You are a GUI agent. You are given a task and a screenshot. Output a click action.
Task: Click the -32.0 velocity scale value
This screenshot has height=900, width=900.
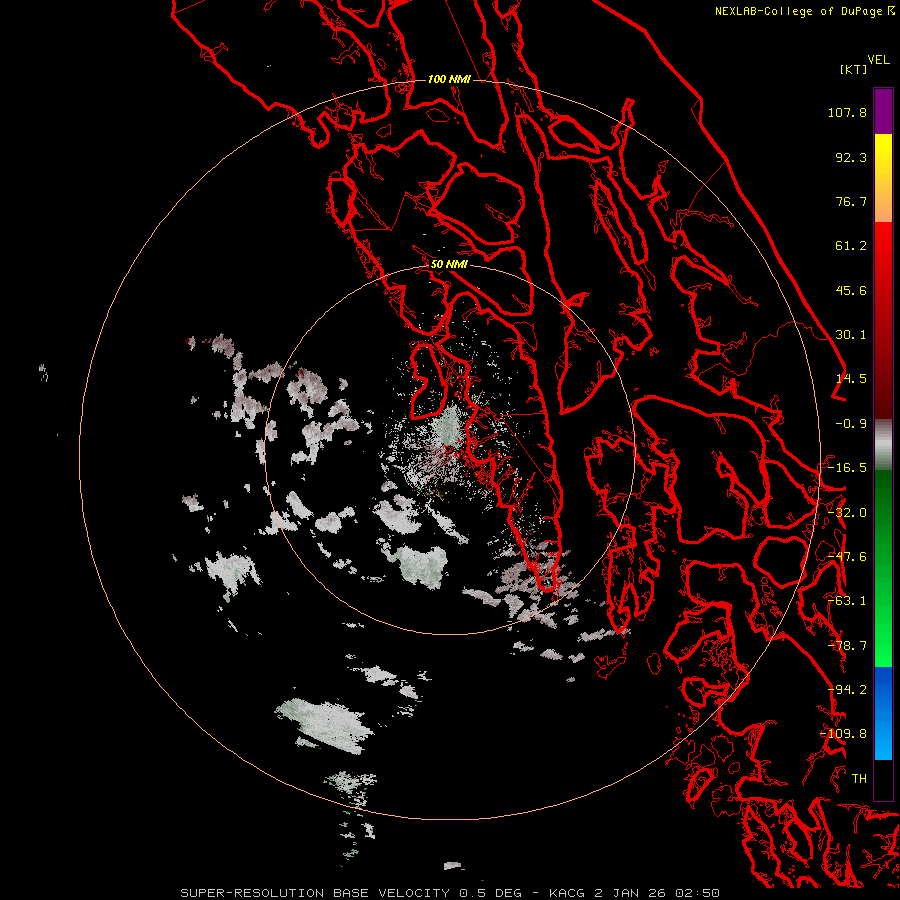tap(847, 513)
